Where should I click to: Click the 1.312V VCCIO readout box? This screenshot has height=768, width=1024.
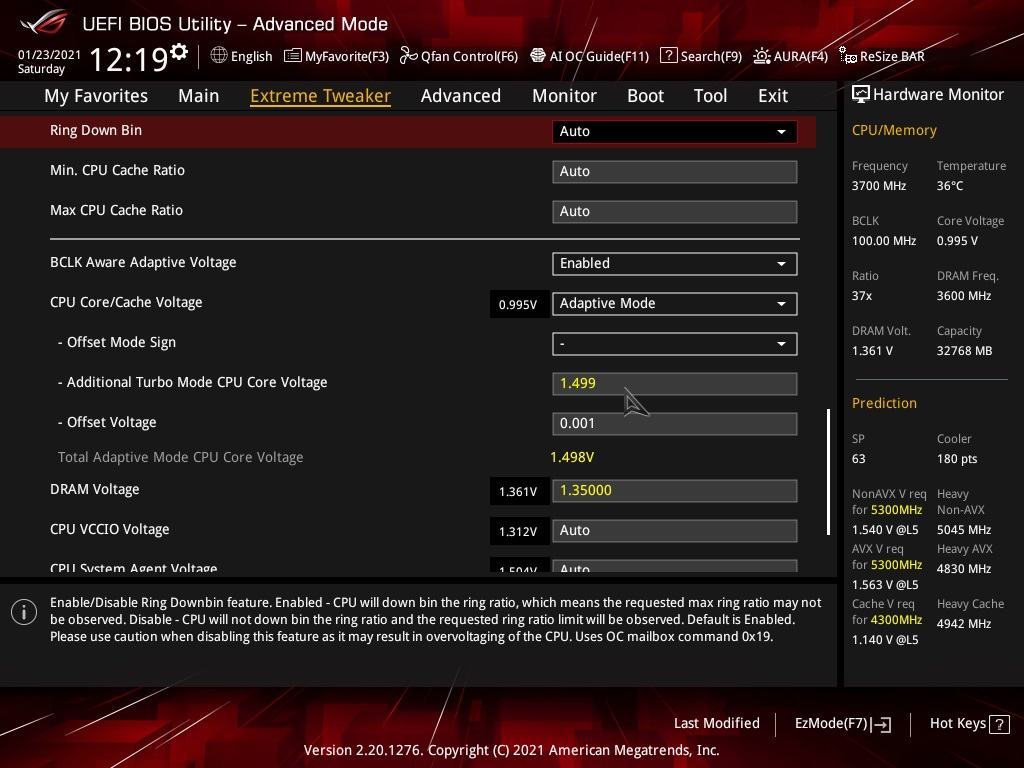(518, 532)
